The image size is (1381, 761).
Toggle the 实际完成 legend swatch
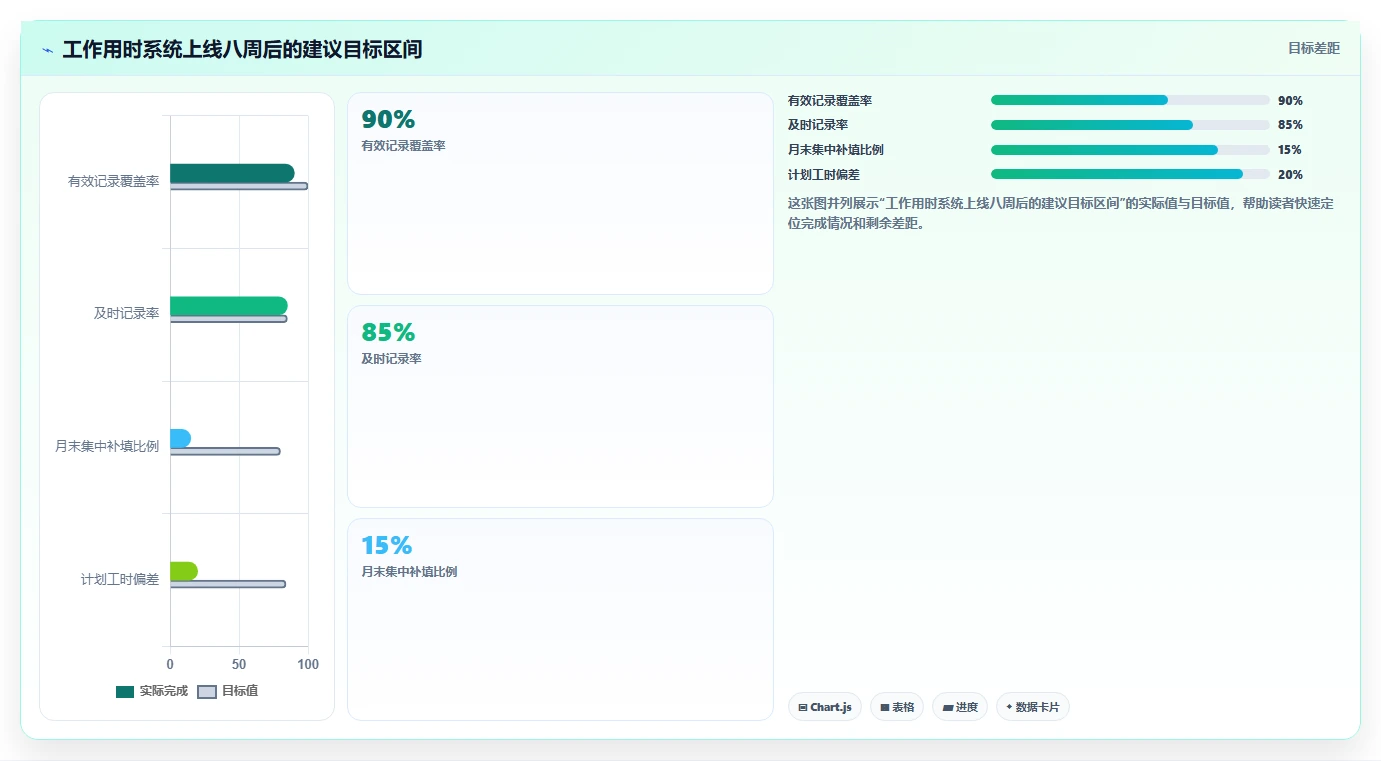tap(125, 692)
